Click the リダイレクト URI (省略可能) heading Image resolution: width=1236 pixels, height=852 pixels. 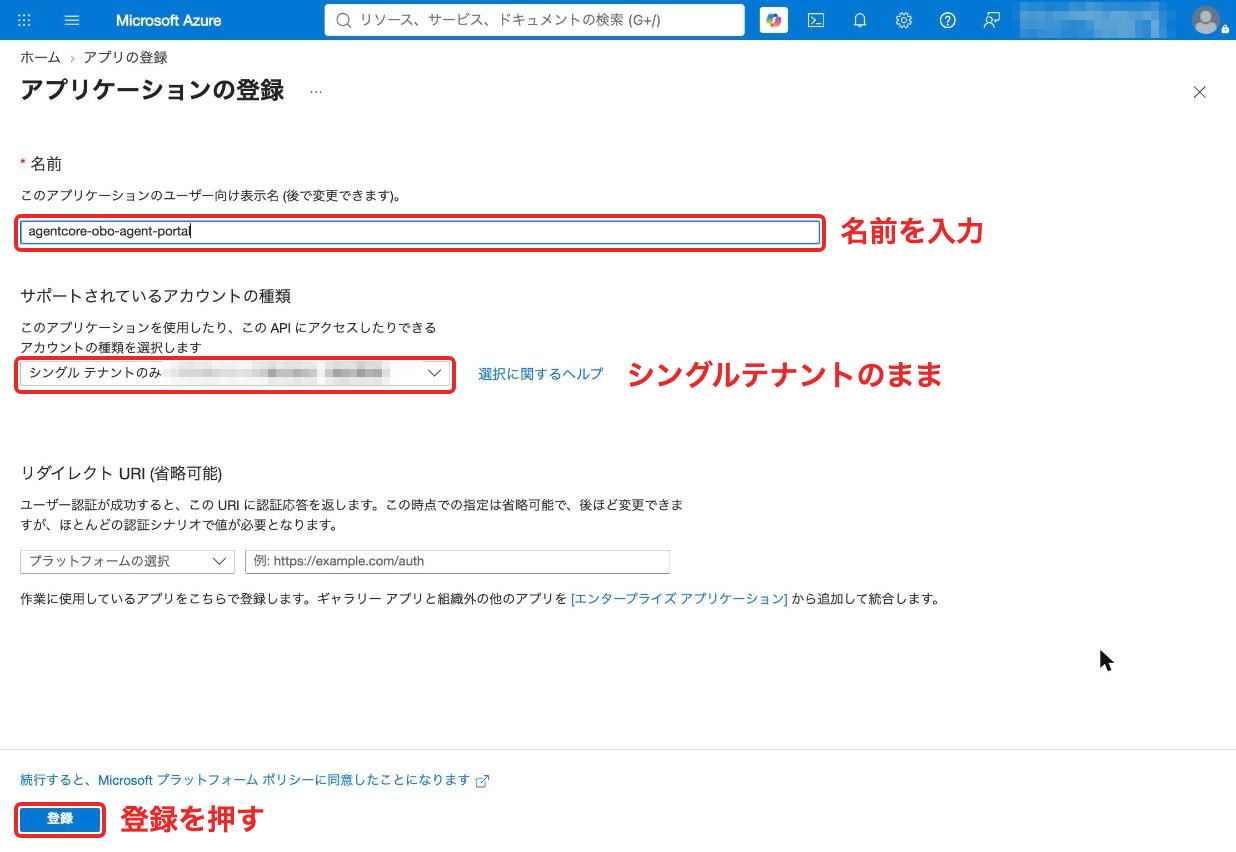(121, 473)
